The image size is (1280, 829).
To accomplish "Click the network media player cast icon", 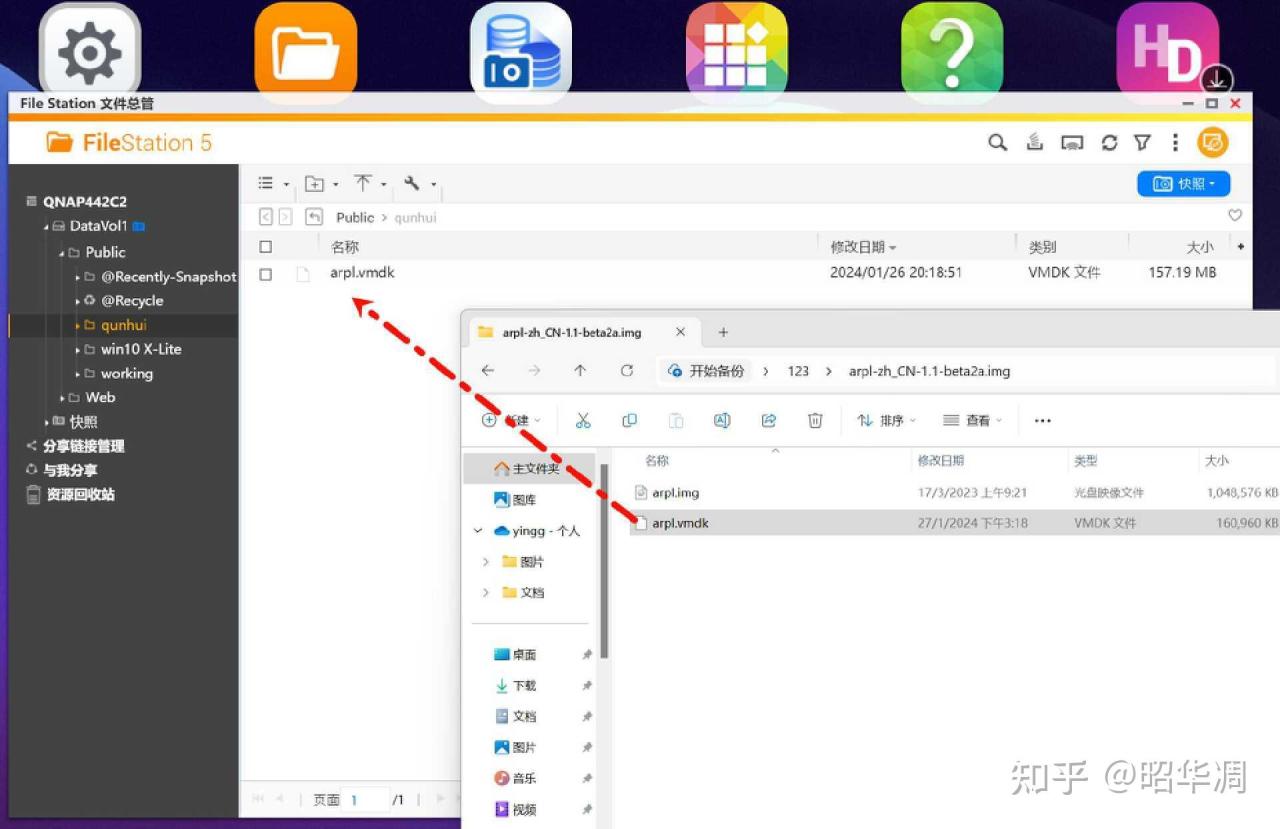I will (x=1072, y=143).
